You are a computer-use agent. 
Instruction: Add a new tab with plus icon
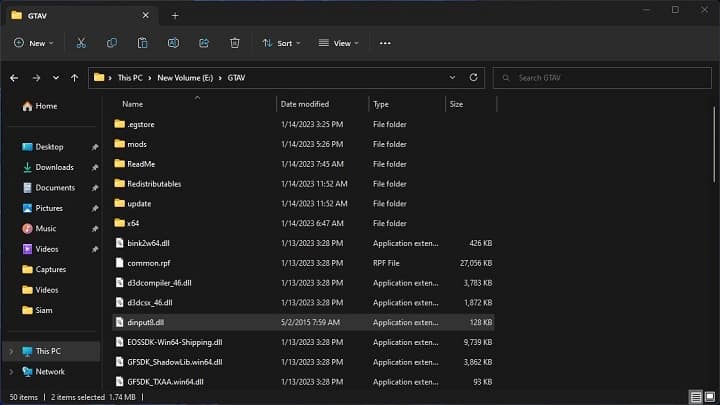coord(175,16)
